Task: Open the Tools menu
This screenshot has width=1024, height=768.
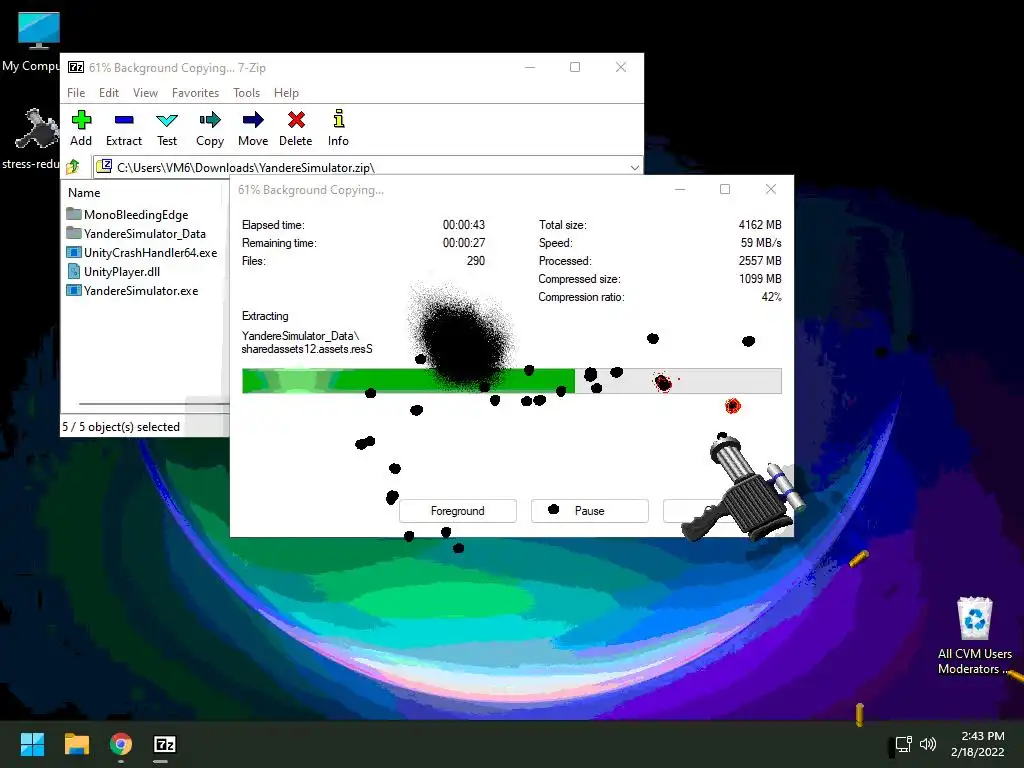Action: coord(246,93)
